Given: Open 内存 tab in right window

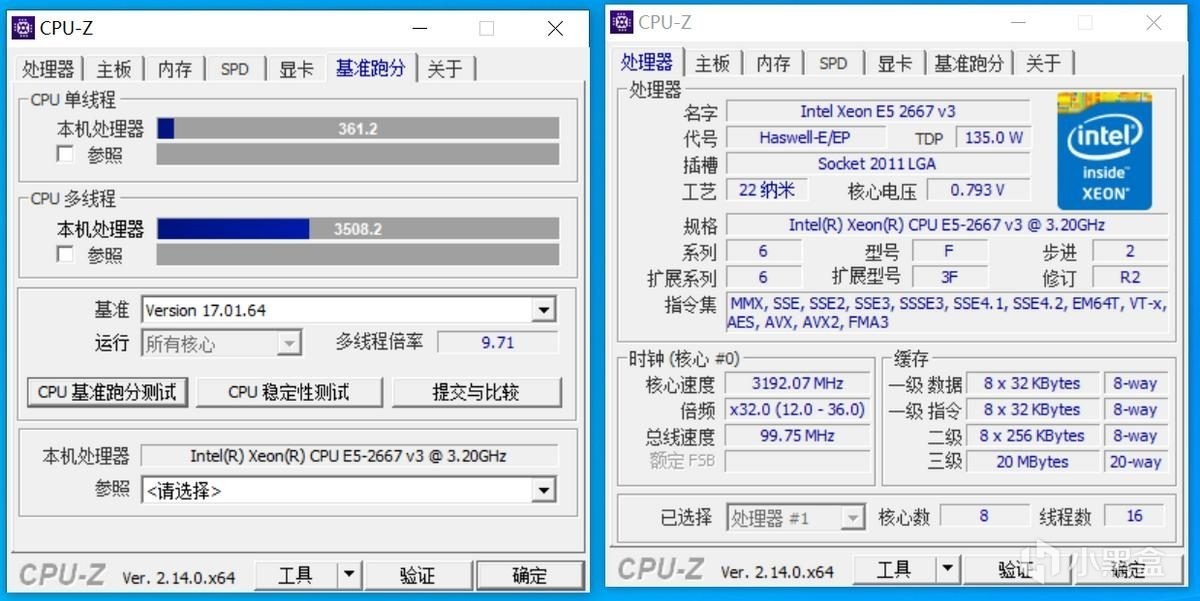Looking at the screenshot, I should tap(773, 64).
